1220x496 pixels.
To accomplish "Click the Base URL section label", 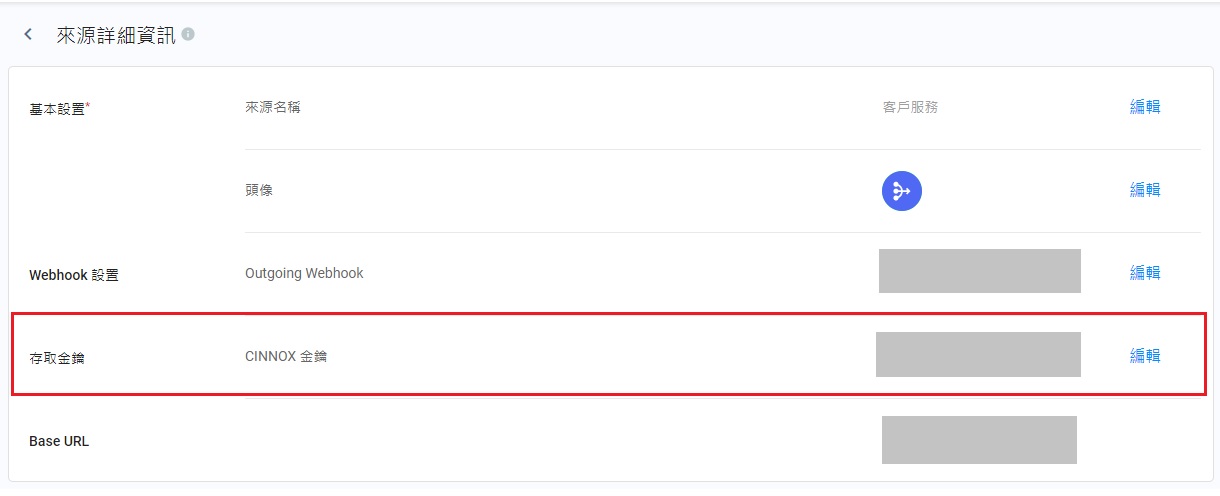I will coord(59,441).
